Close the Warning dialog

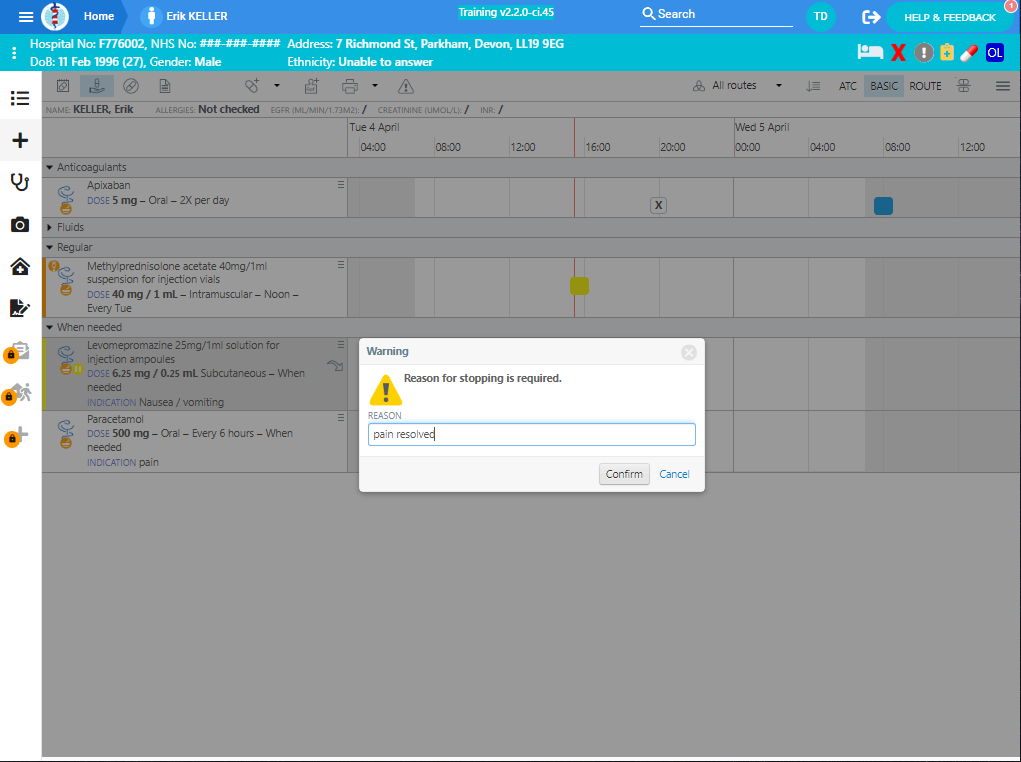pos(689,352)
